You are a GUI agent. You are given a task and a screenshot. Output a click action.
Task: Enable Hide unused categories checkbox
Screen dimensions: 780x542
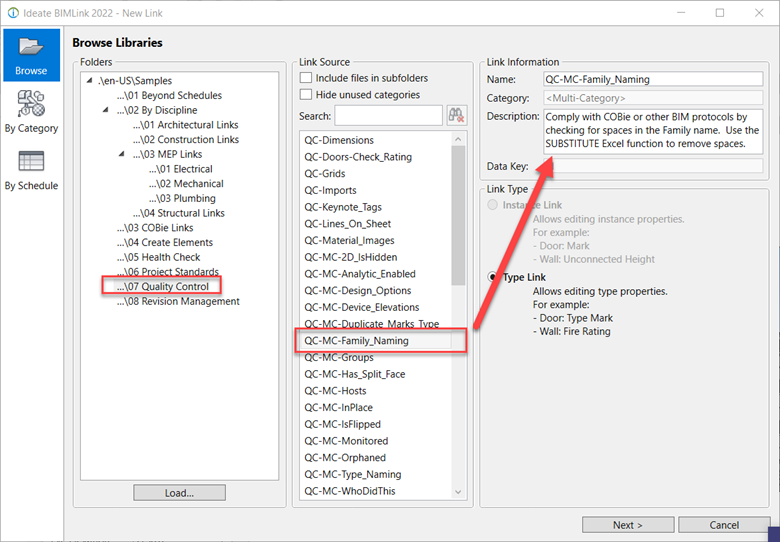(306, 94)
